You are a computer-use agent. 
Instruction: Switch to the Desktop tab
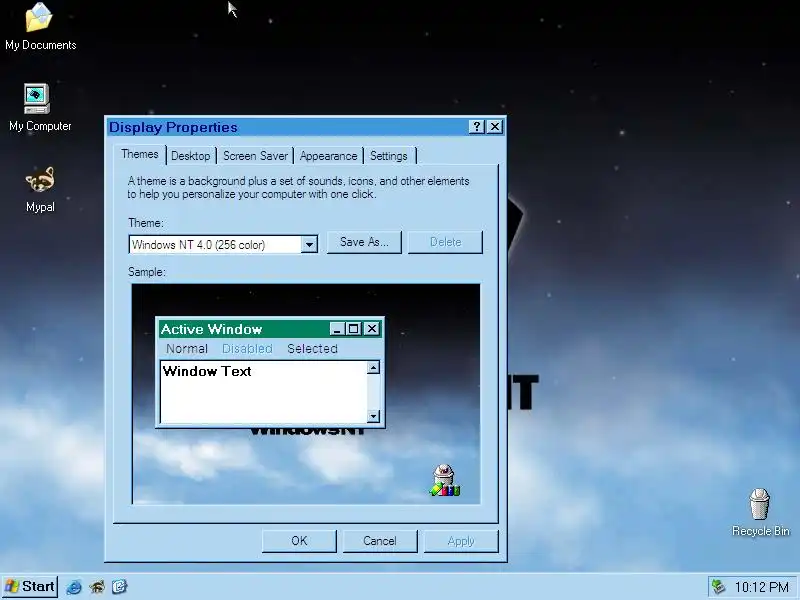tap(191, 156)
